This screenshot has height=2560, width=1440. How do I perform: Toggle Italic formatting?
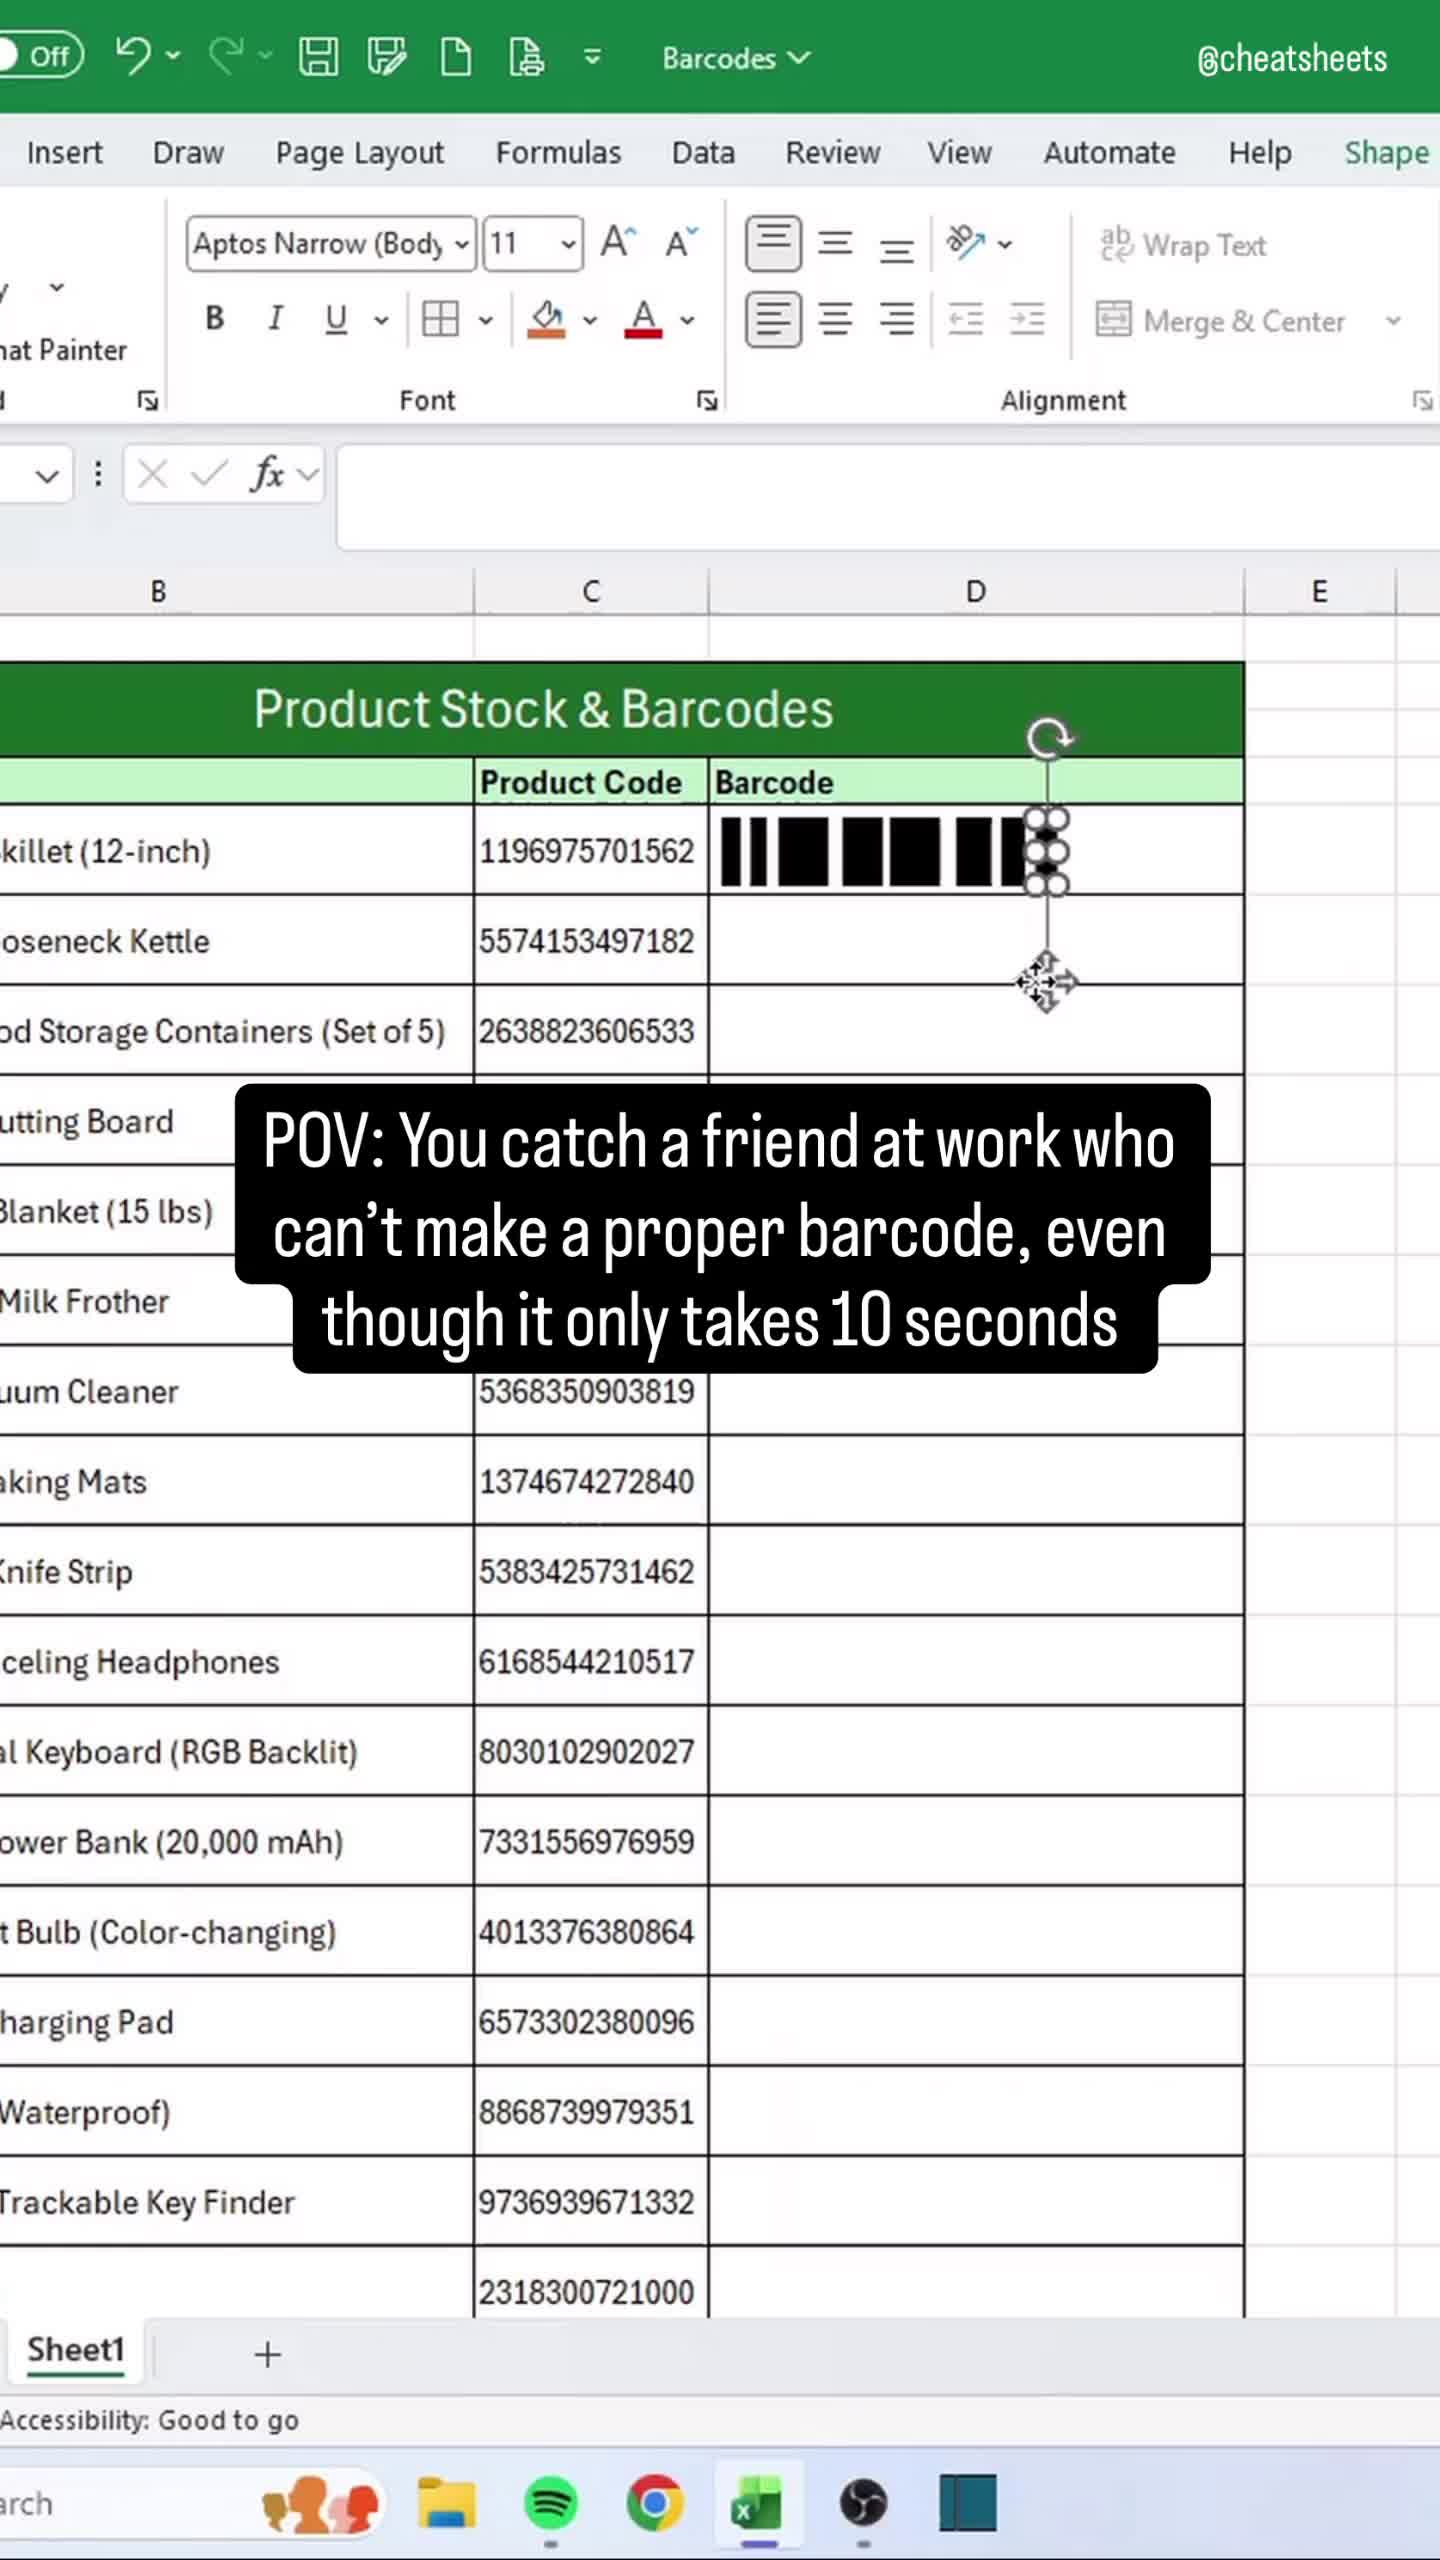[275, 319]
